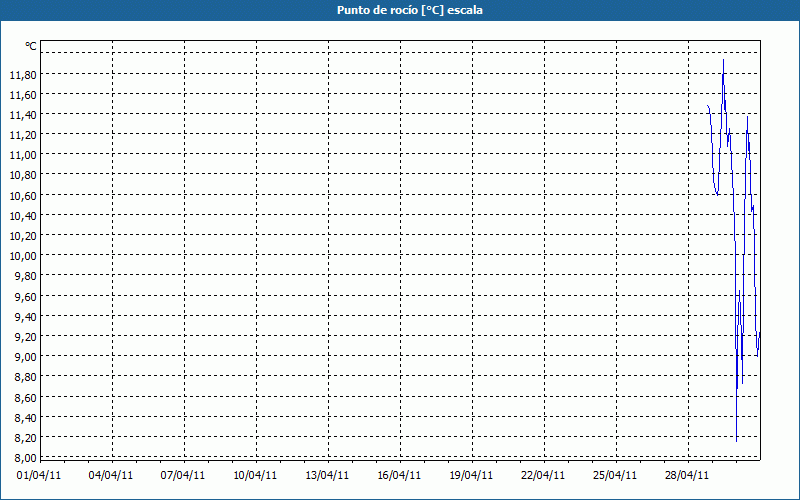Click the 9,40 y-axis label

26,317
